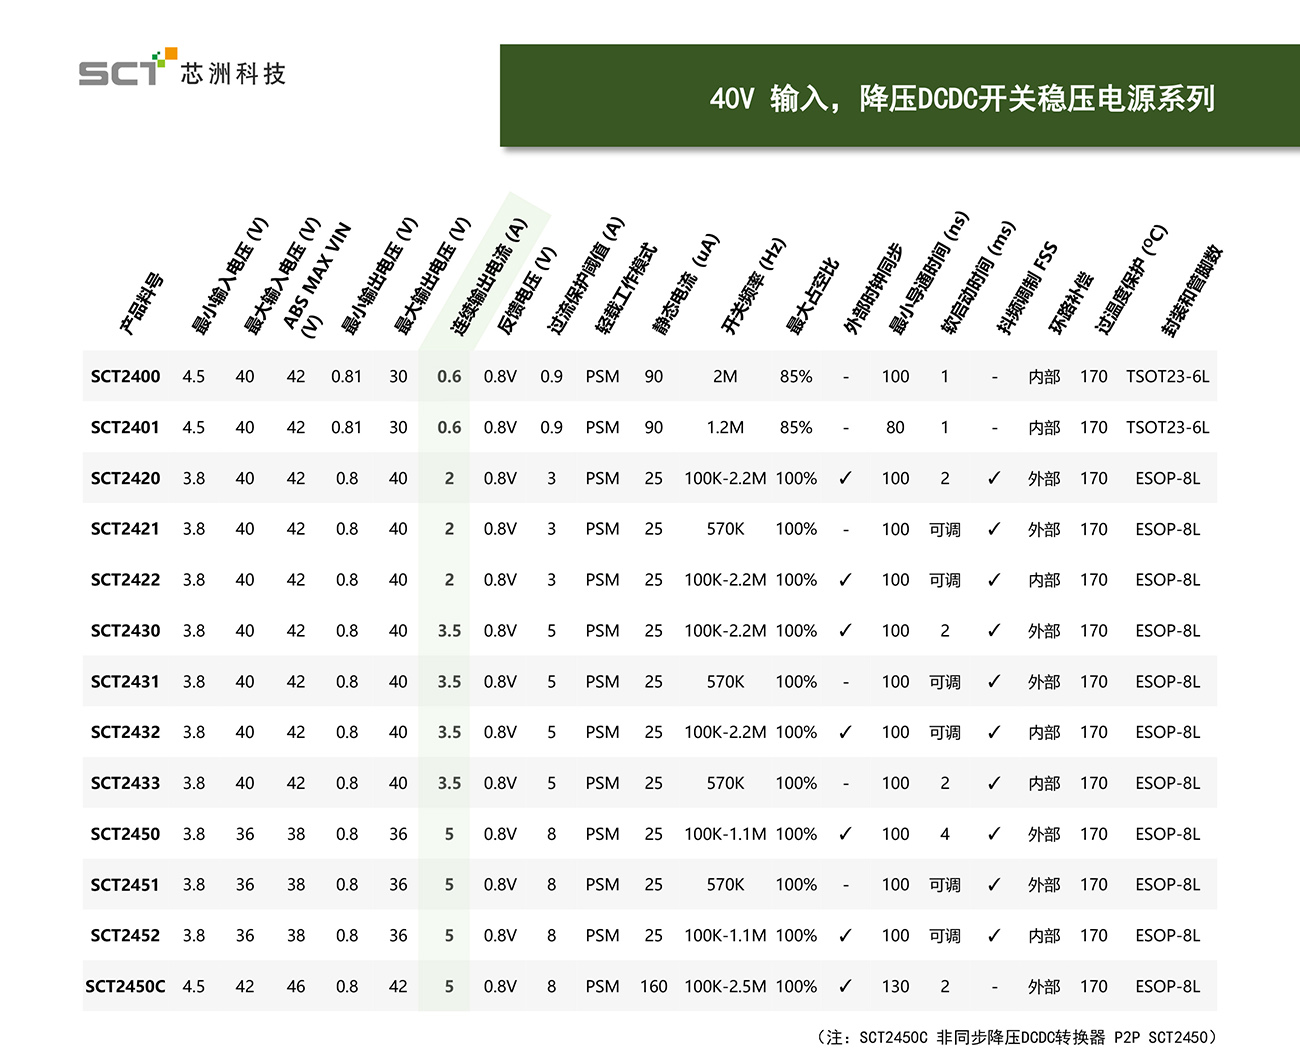Click the 最大输出电压 (V) column header
Screen dimensions: 1300x1049
[431, 275]
